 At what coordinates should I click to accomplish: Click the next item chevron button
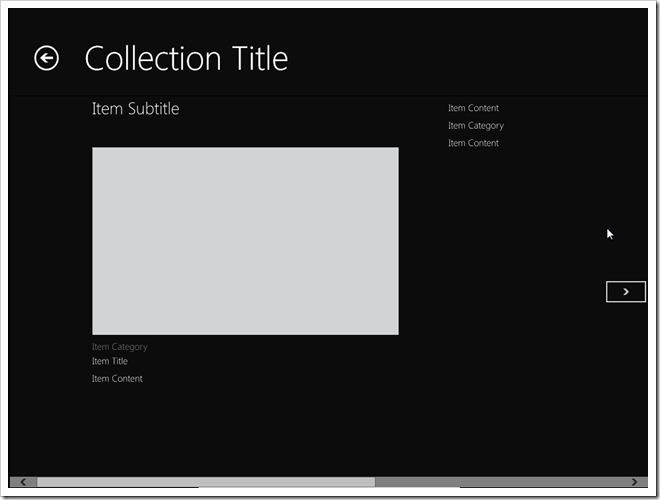[625, 292]
